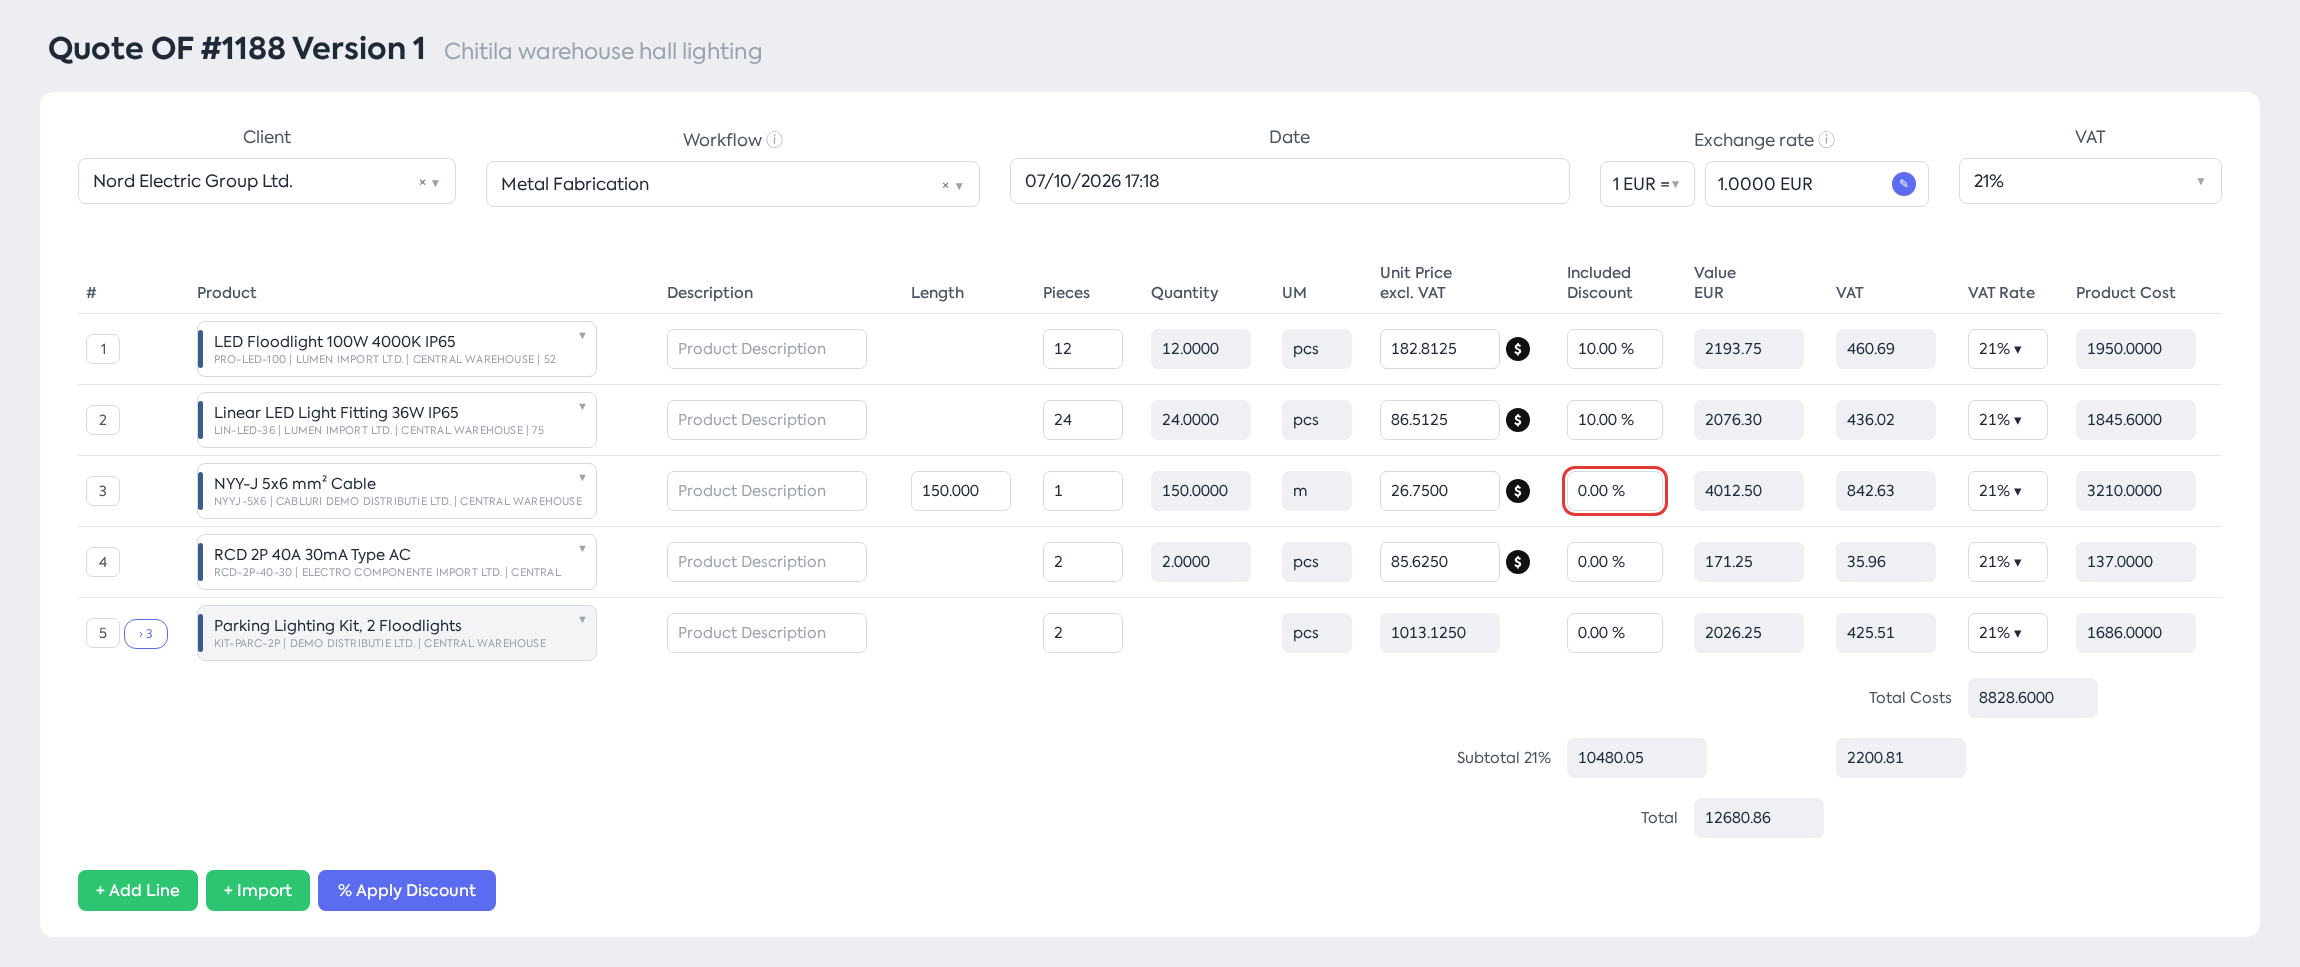Click the Product Cost value 3210.0000
The image size is (2300, 967).
pyautogui.click(x=2136, y=491)
